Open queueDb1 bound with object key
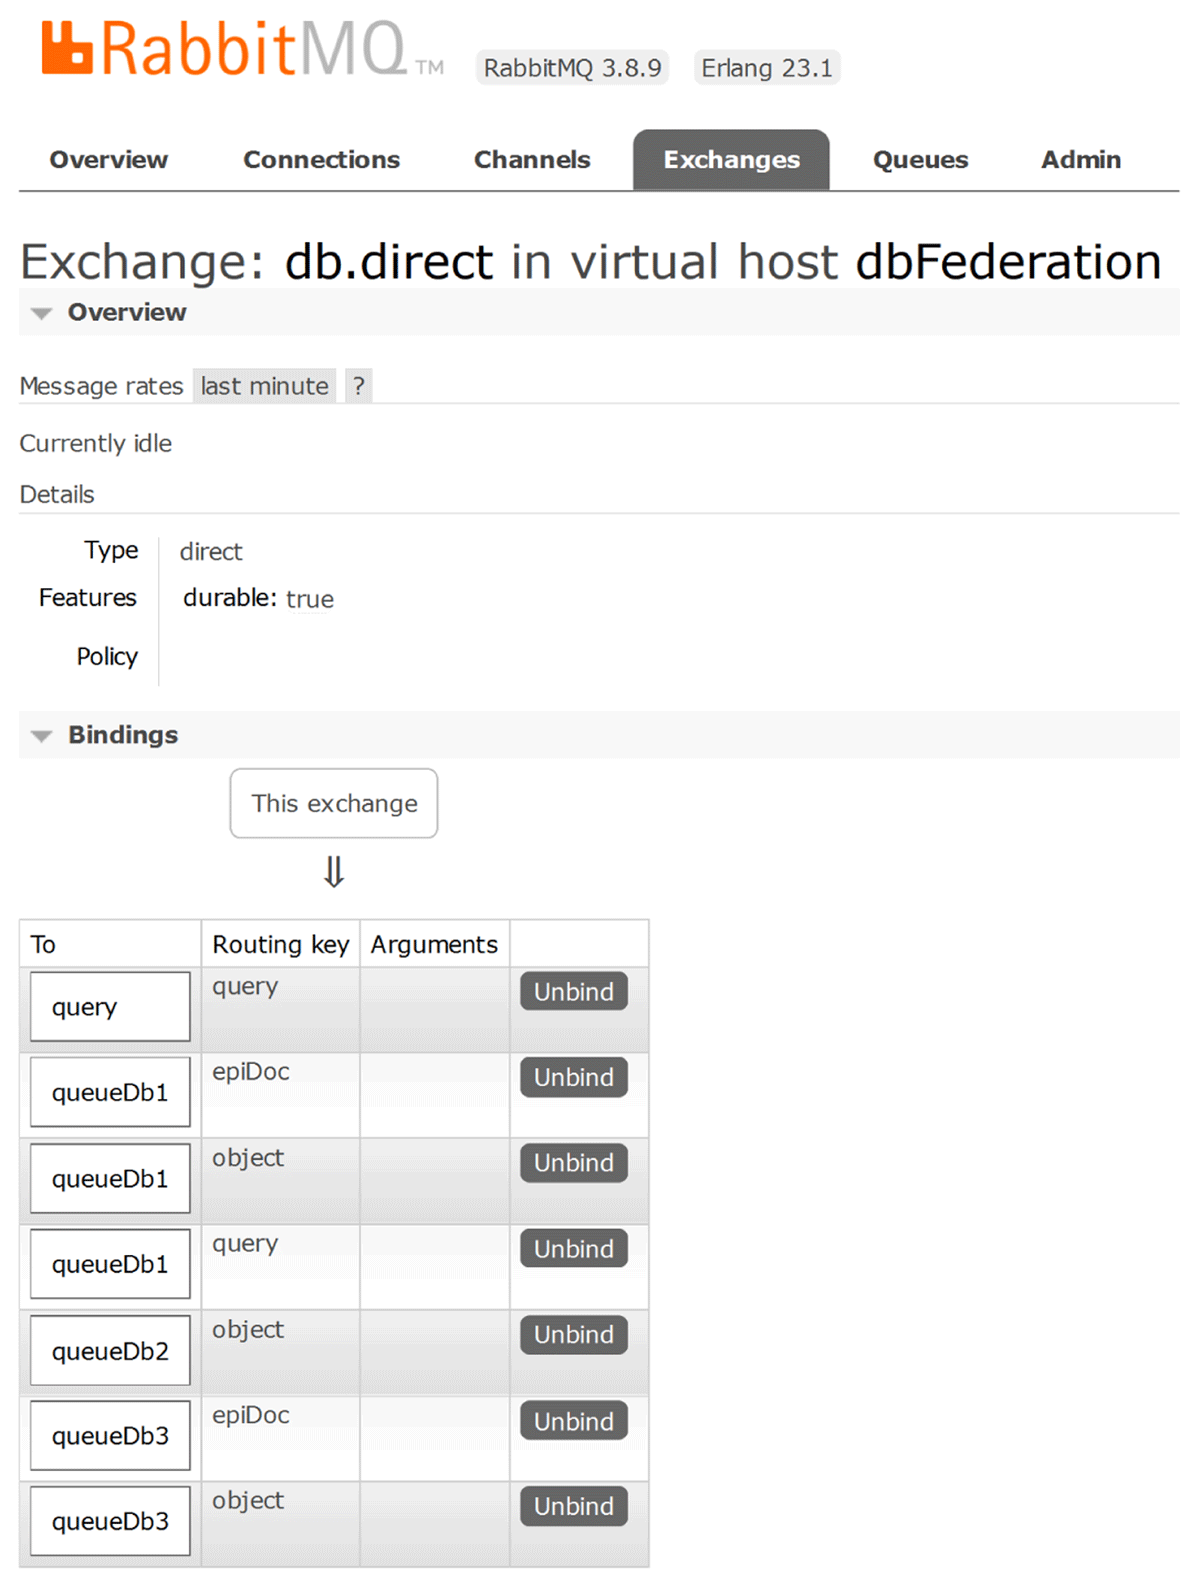 pyautogui.click(x=110, y=1178)
